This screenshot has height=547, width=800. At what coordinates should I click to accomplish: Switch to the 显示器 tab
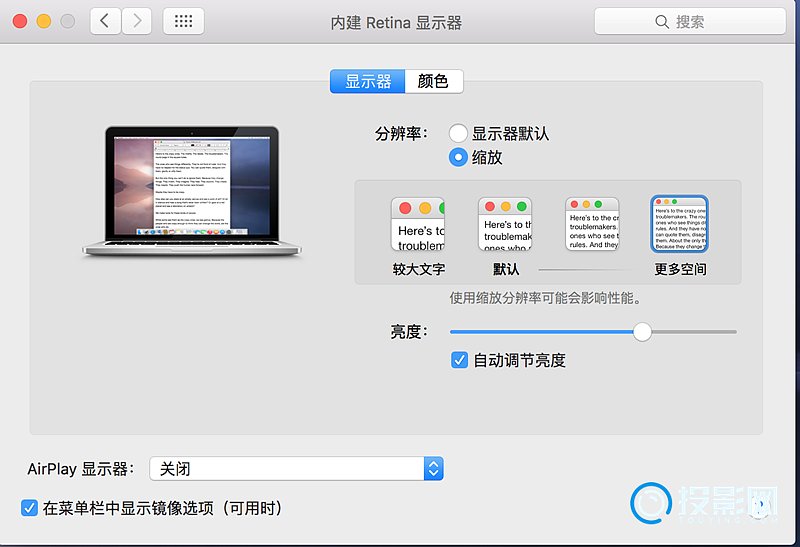coord(368,82)
